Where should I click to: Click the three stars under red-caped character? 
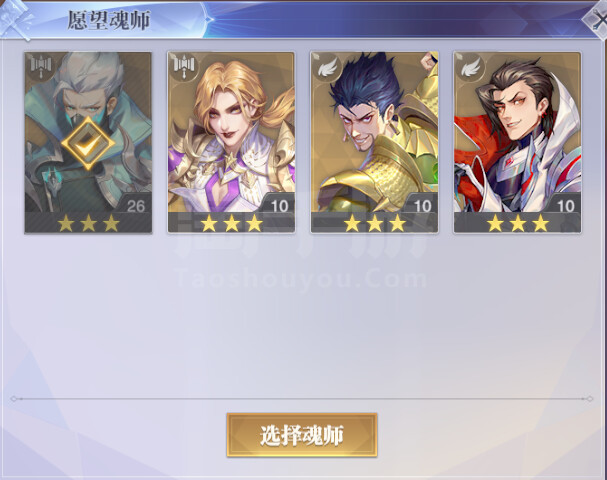518,223
